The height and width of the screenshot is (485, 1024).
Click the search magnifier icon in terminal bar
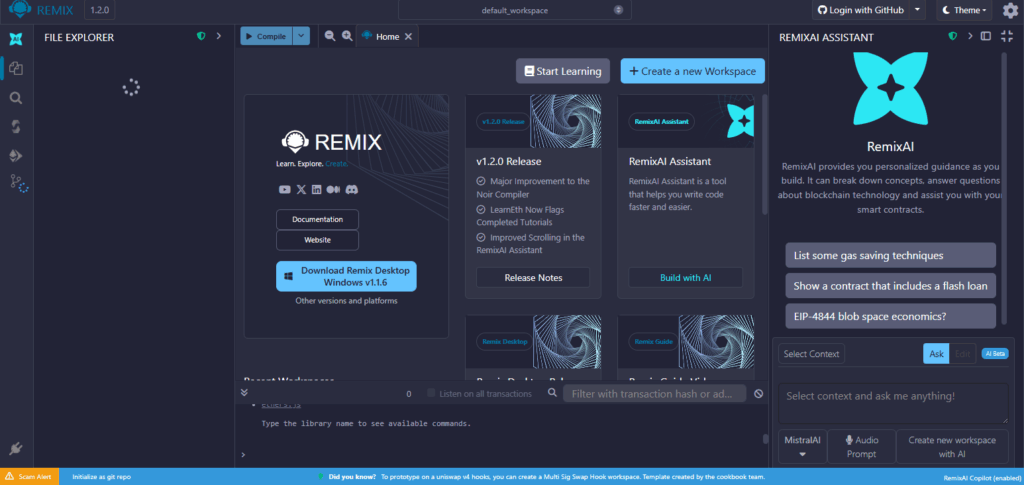click(552, 393)
